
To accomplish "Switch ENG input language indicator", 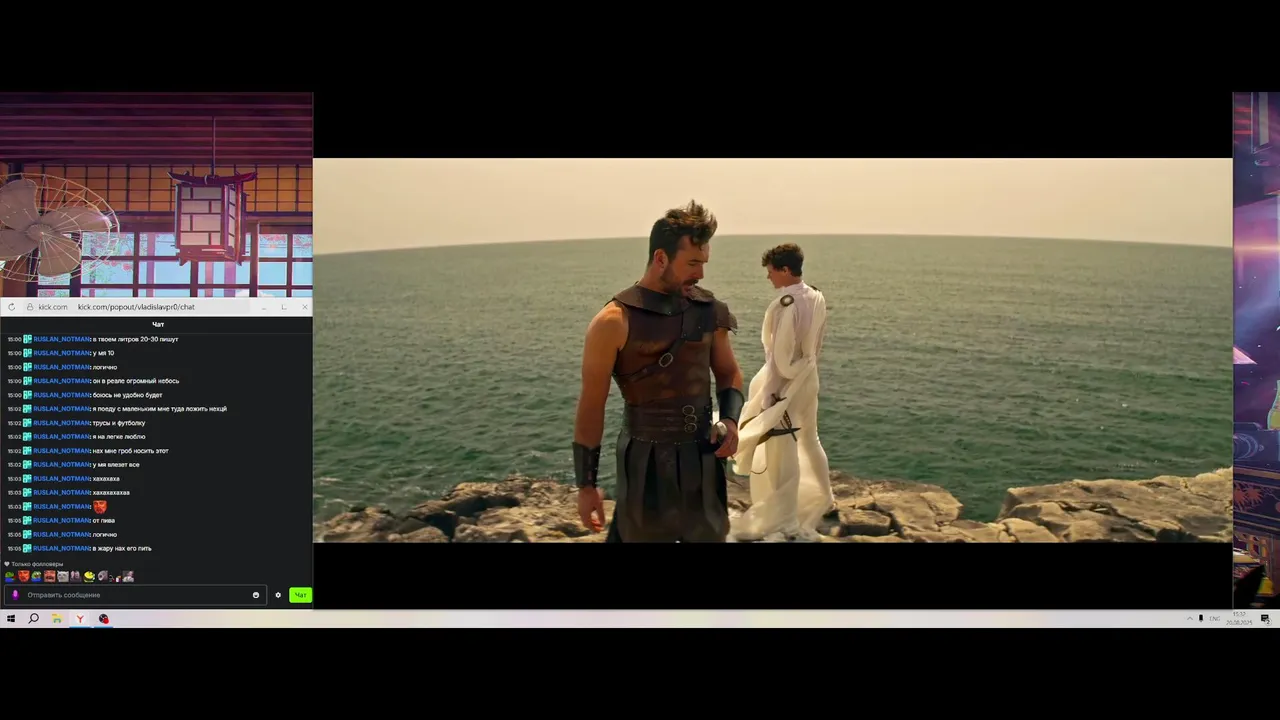I will 1215,619.
